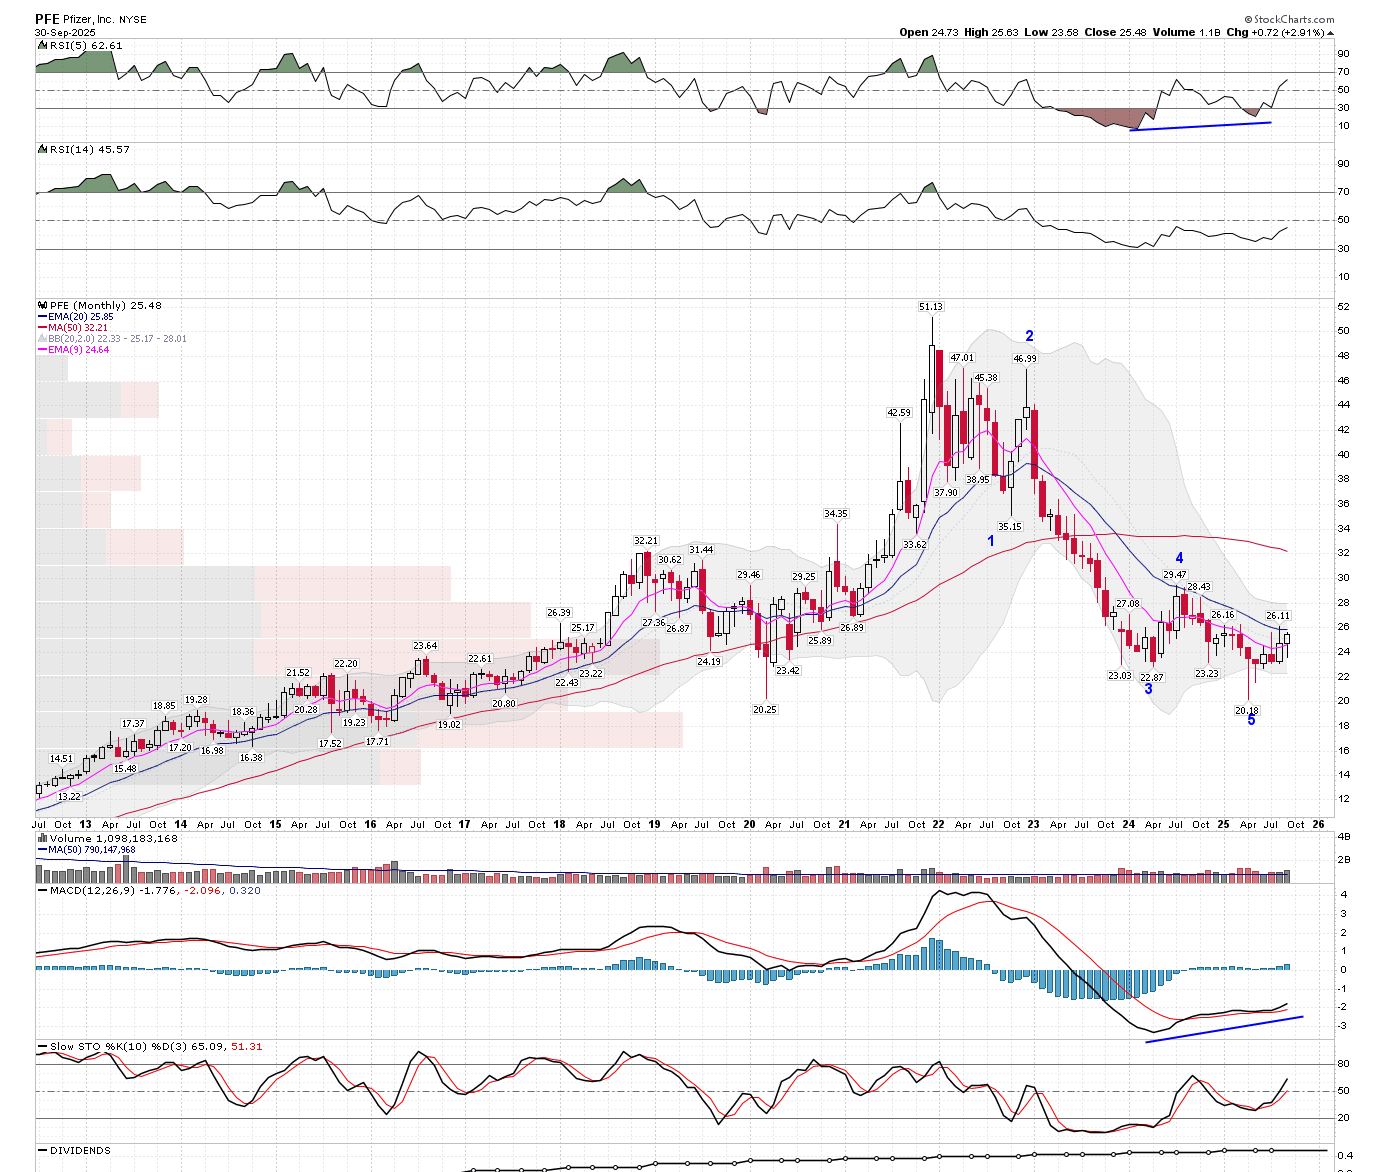Click the blue wave 4 annotation
This screenshot has width=1384, height=1172.
coord(1179,559)
